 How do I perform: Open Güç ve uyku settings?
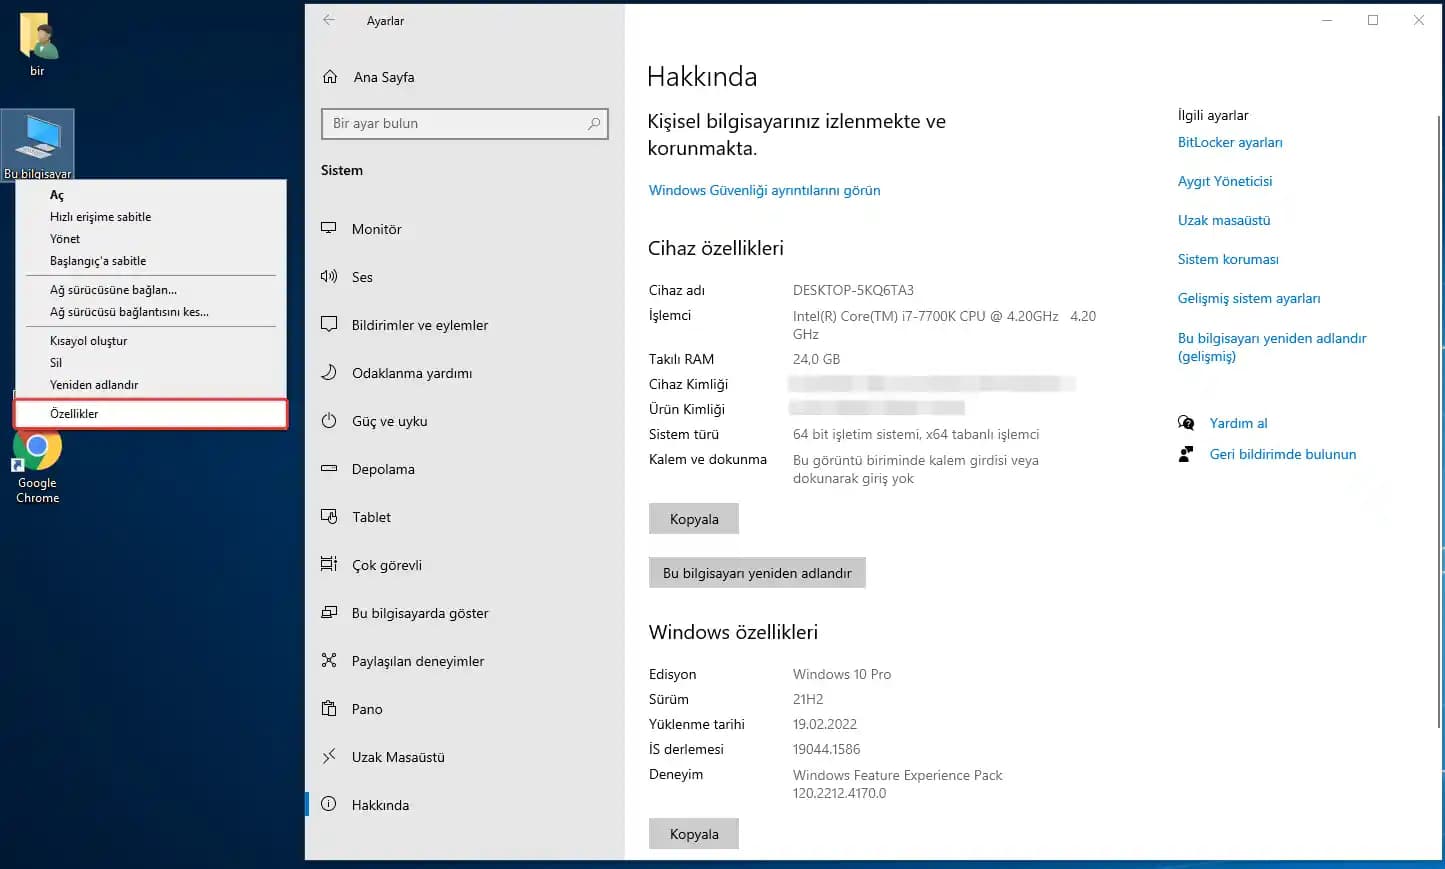(x=388, y=421)
